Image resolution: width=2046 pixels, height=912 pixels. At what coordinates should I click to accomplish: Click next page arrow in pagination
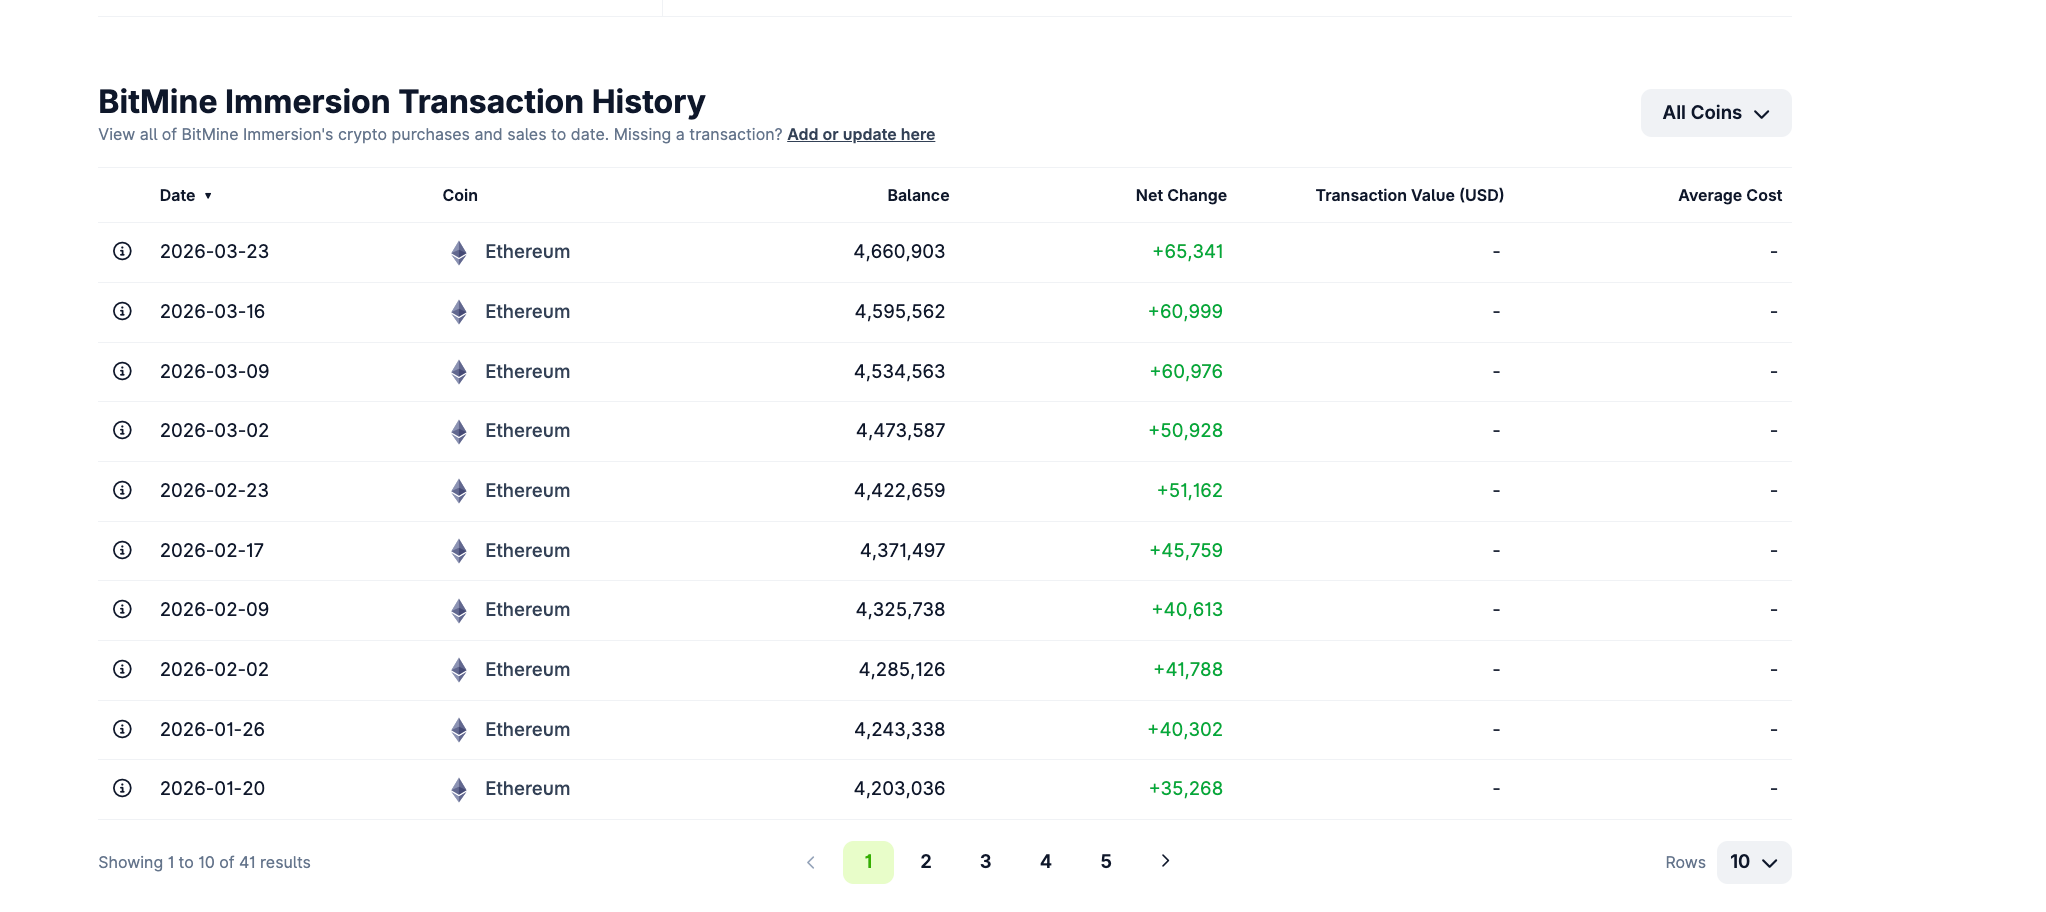pos(1165,861)
